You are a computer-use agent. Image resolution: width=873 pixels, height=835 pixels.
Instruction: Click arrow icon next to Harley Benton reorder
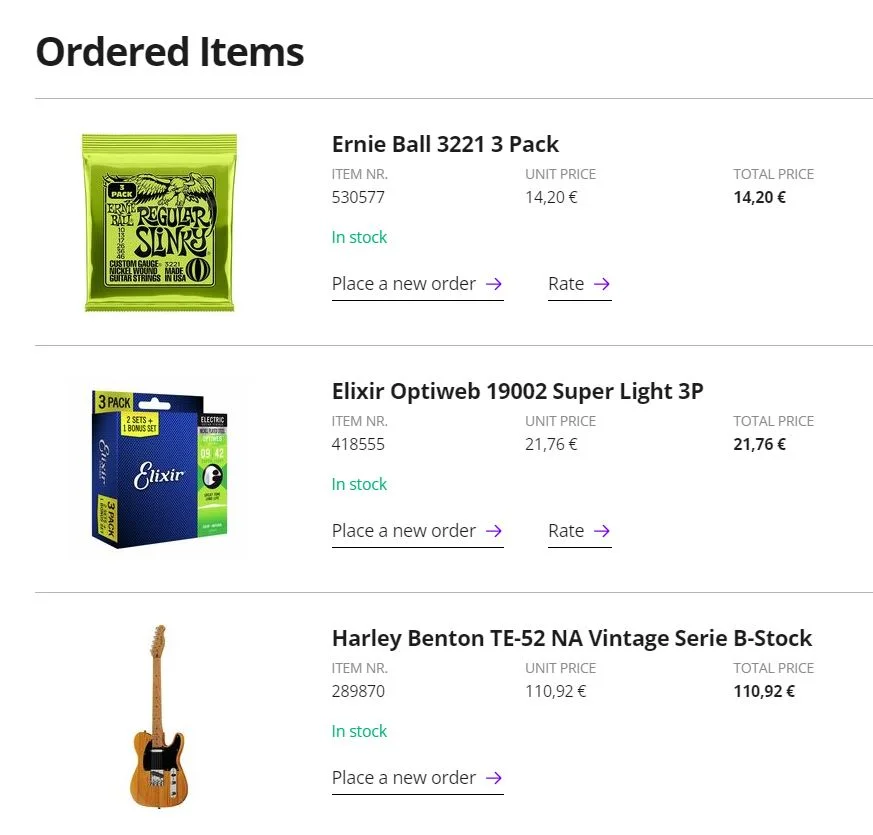(x=493, y=778)
